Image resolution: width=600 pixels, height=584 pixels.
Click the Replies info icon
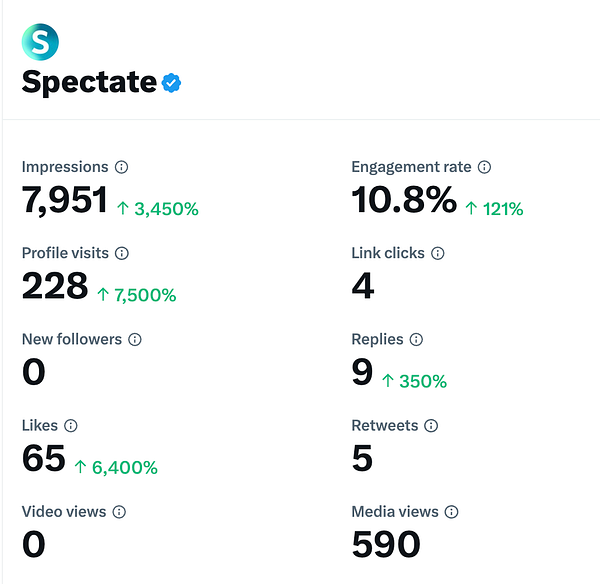click(416, 339)
